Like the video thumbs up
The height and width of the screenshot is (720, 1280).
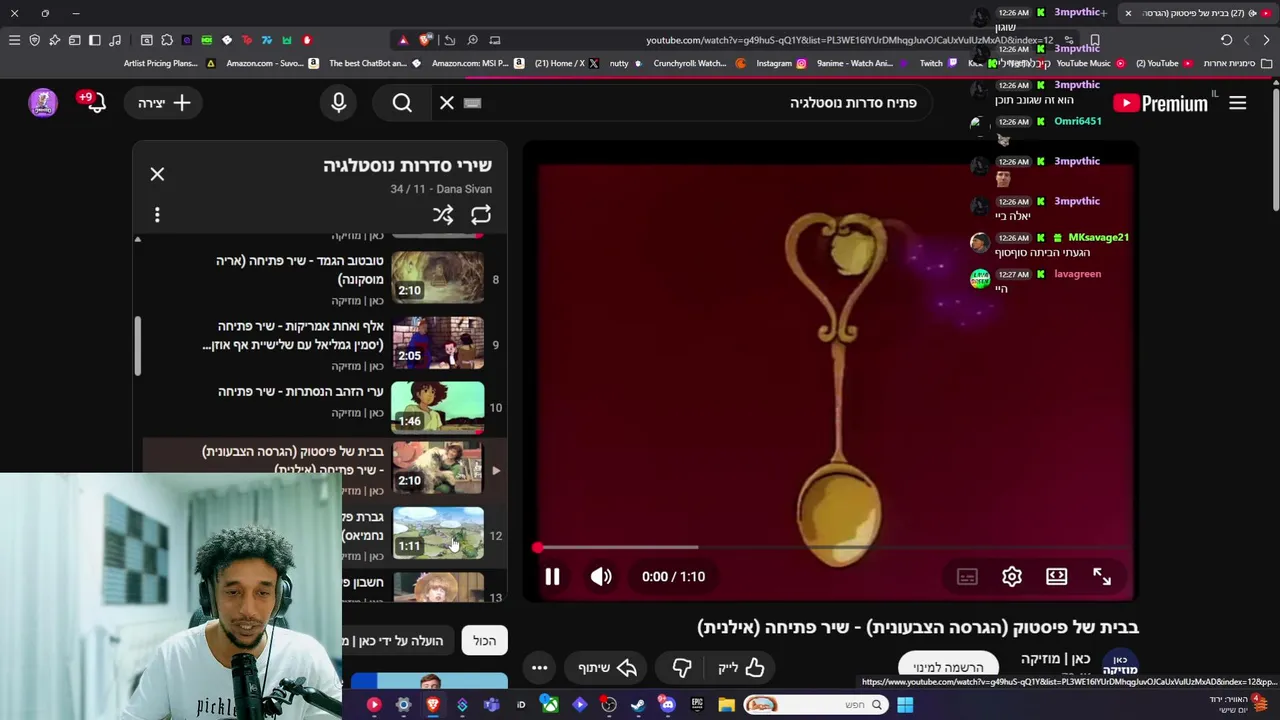[x=741, y=667]
